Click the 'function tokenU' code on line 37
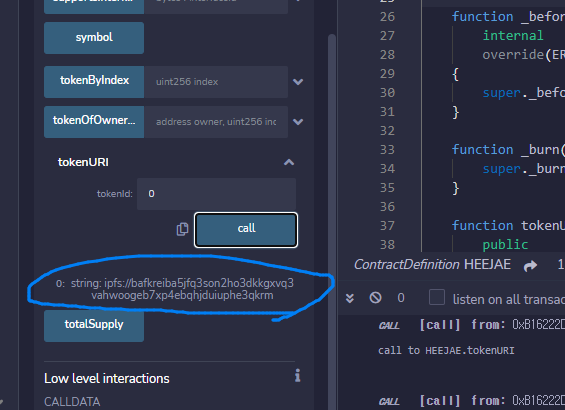565x410 pixels. coord(508,226)
